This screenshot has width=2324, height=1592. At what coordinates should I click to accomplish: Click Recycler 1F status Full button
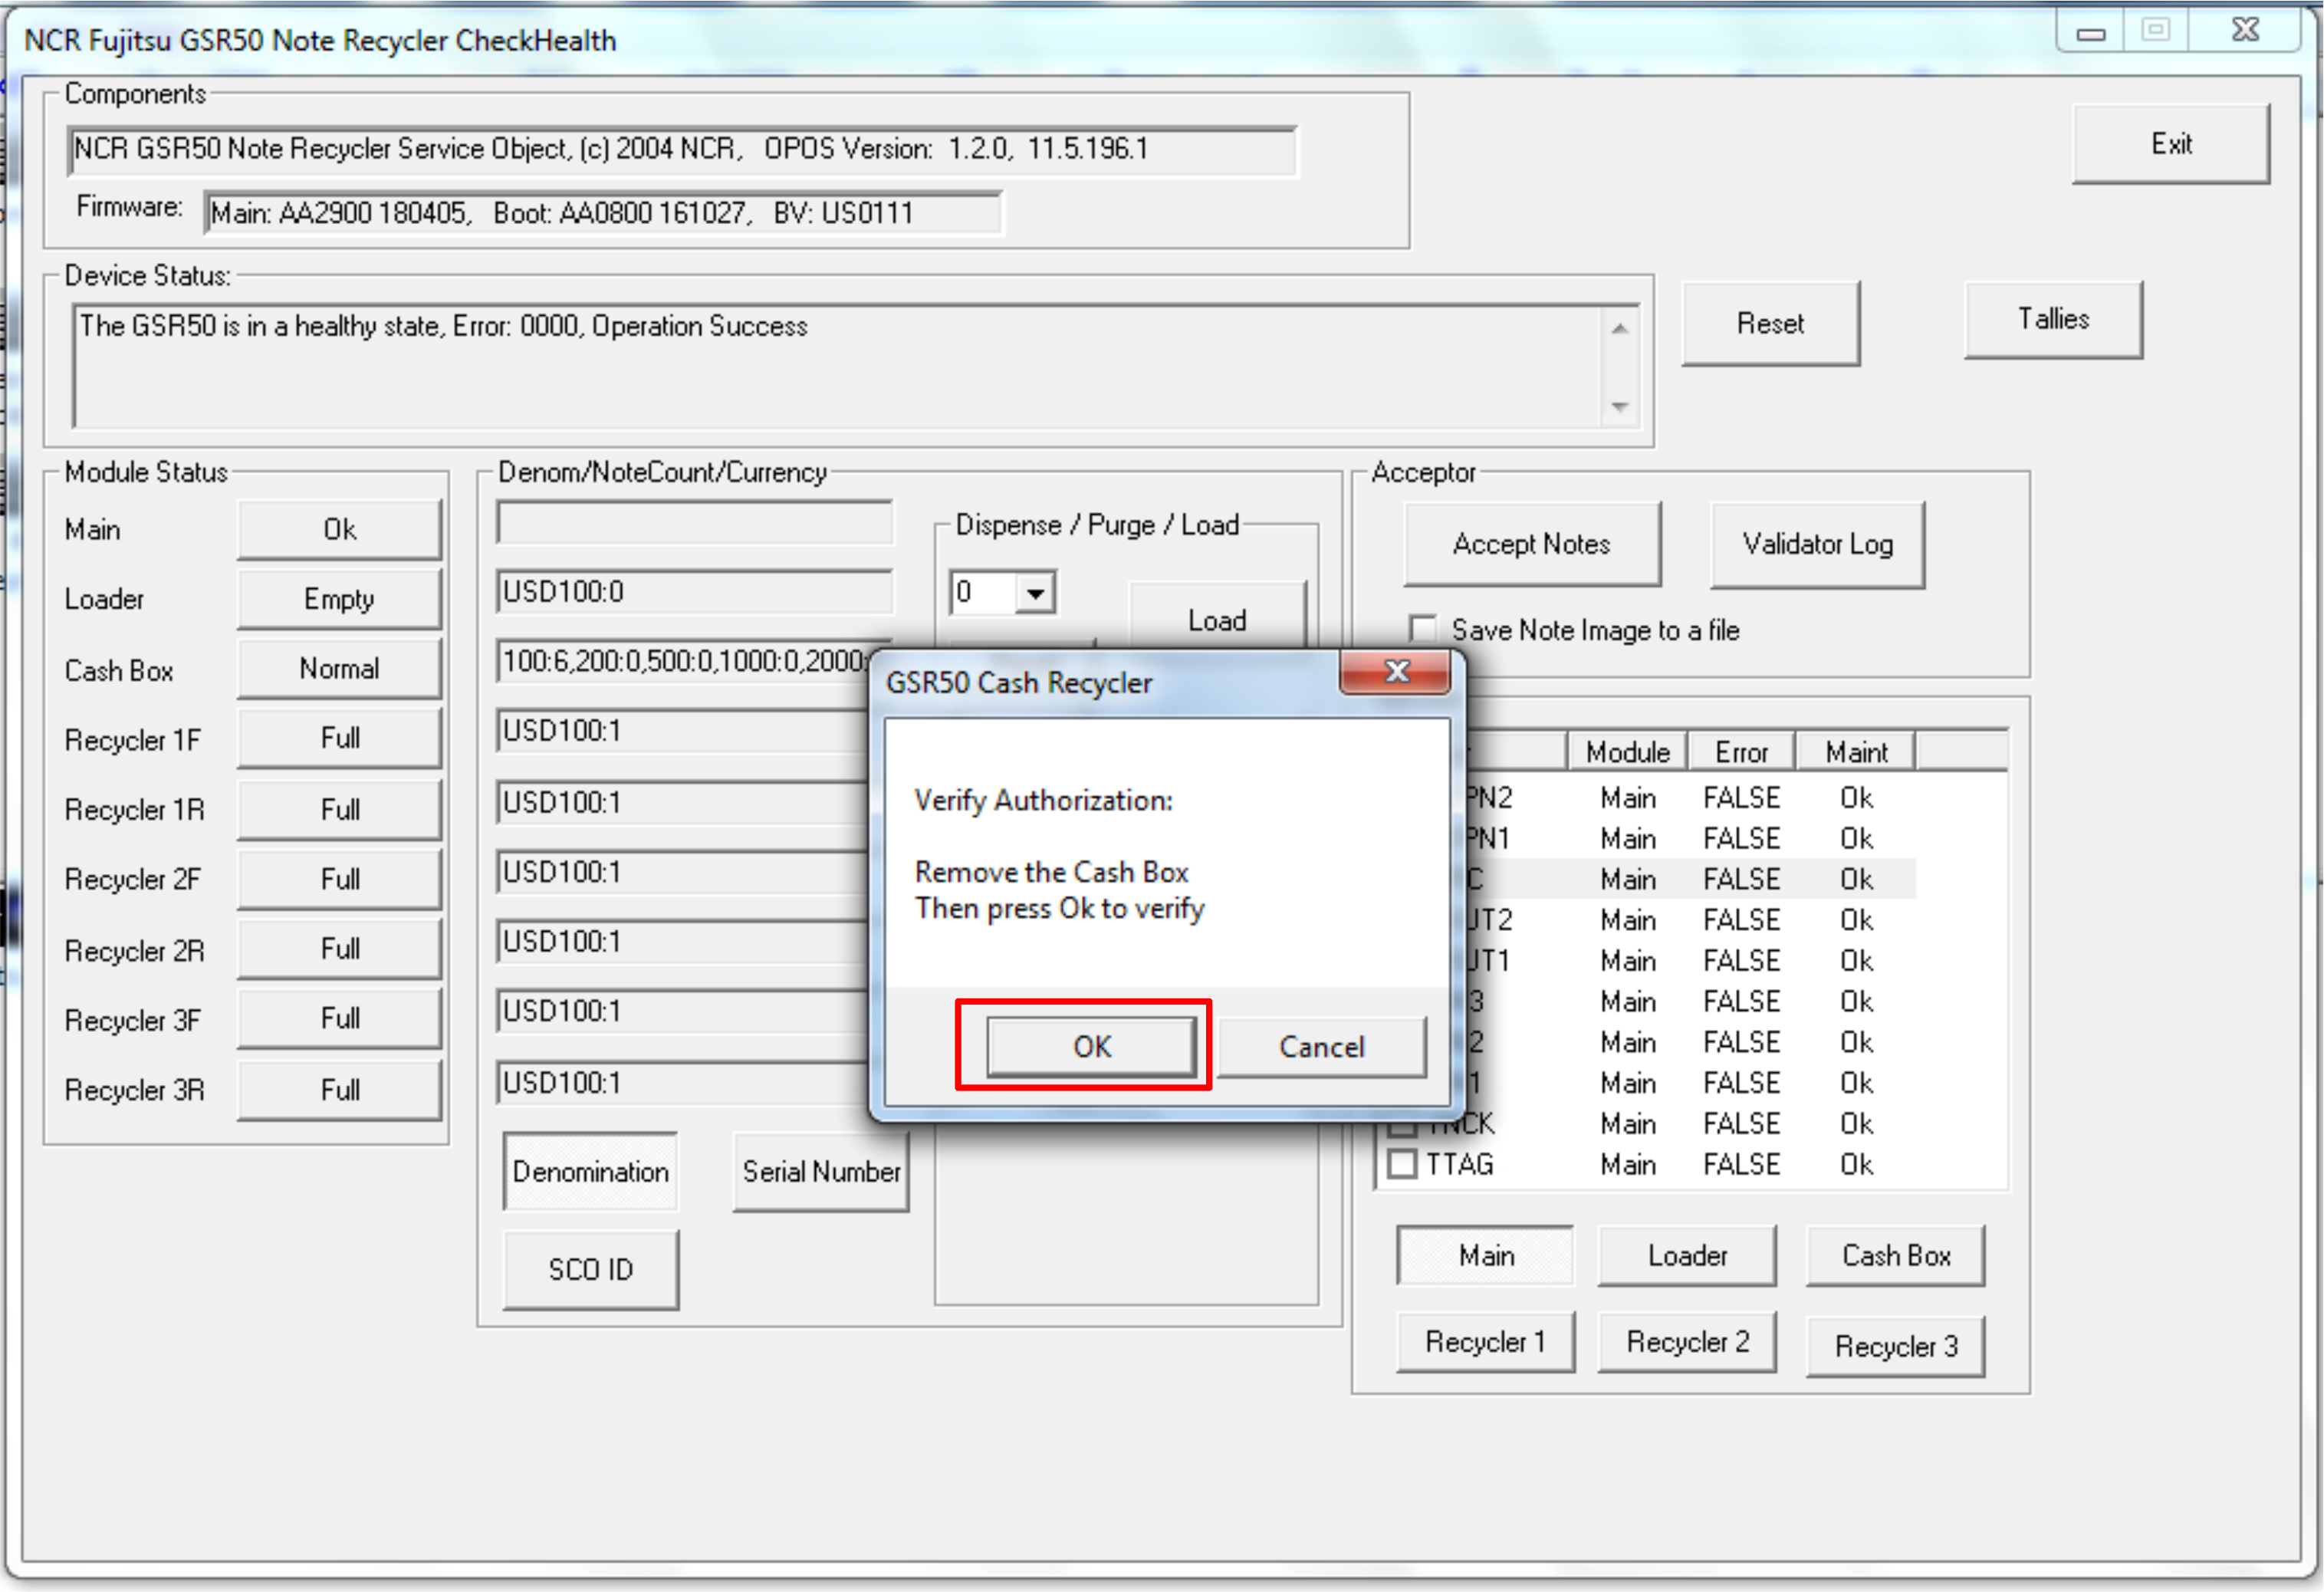point(339,738)
